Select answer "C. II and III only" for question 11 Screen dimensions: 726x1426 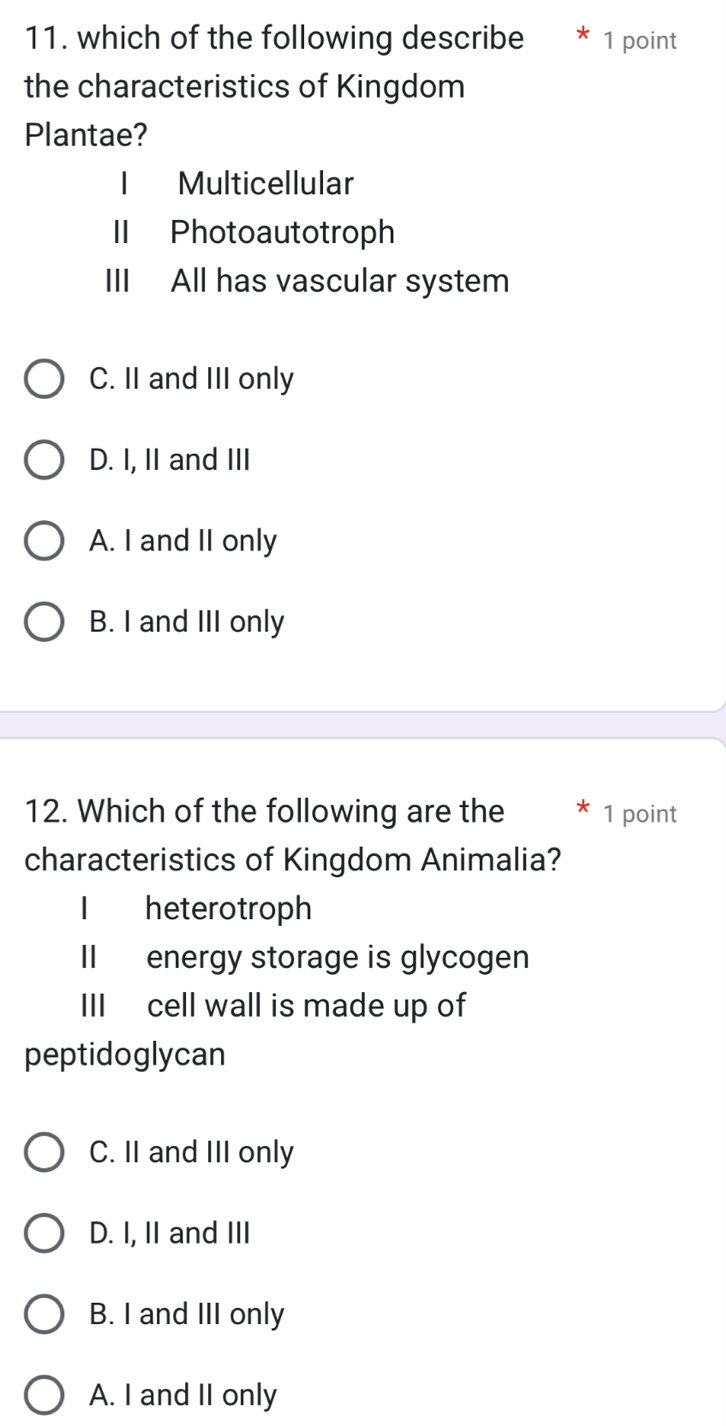(44, 379)
